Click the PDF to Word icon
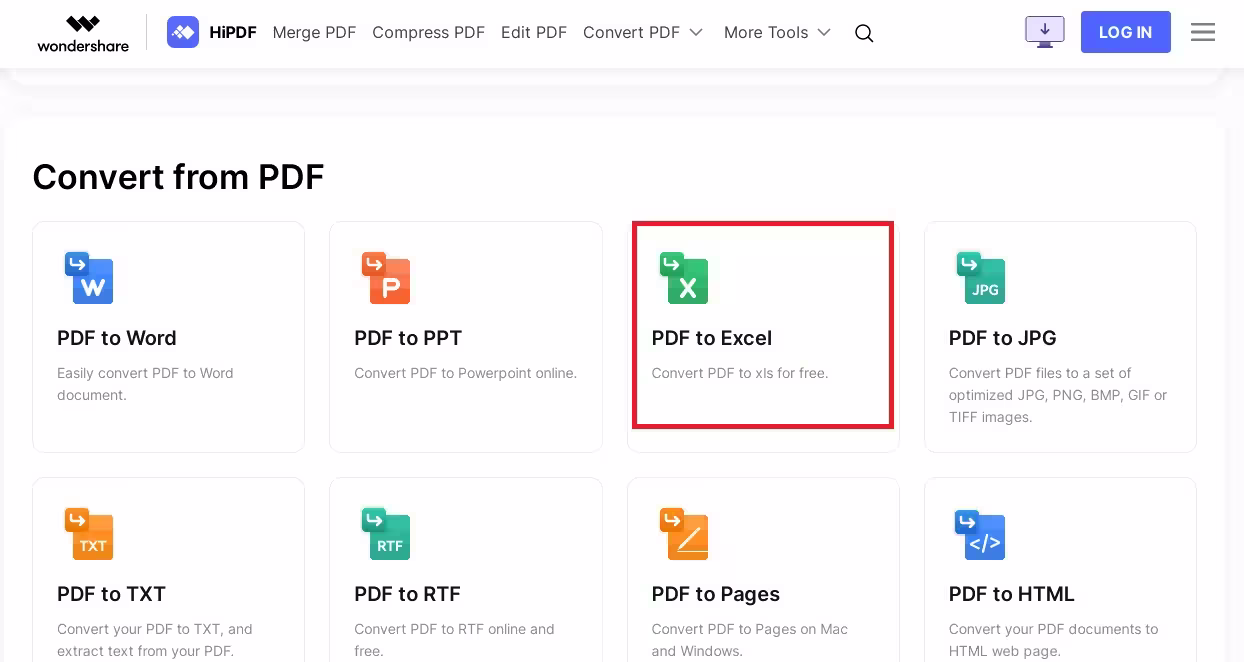The image size is (1244, 662). (x=89, y=278)
